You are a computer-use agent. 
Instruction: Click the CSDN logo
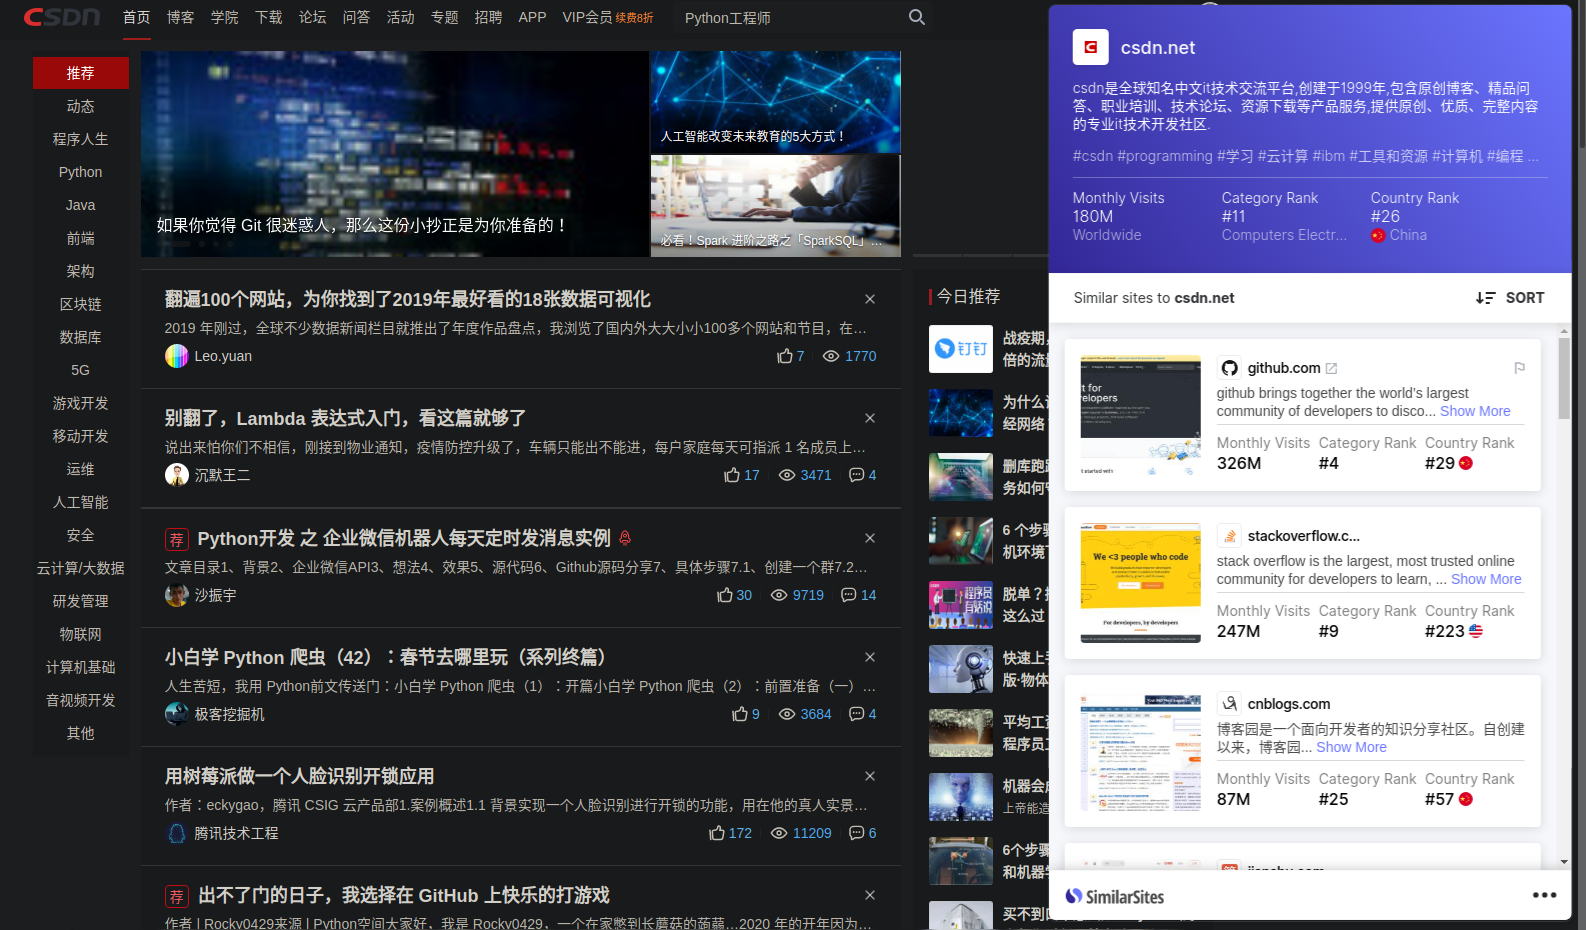tap(62, 17)
